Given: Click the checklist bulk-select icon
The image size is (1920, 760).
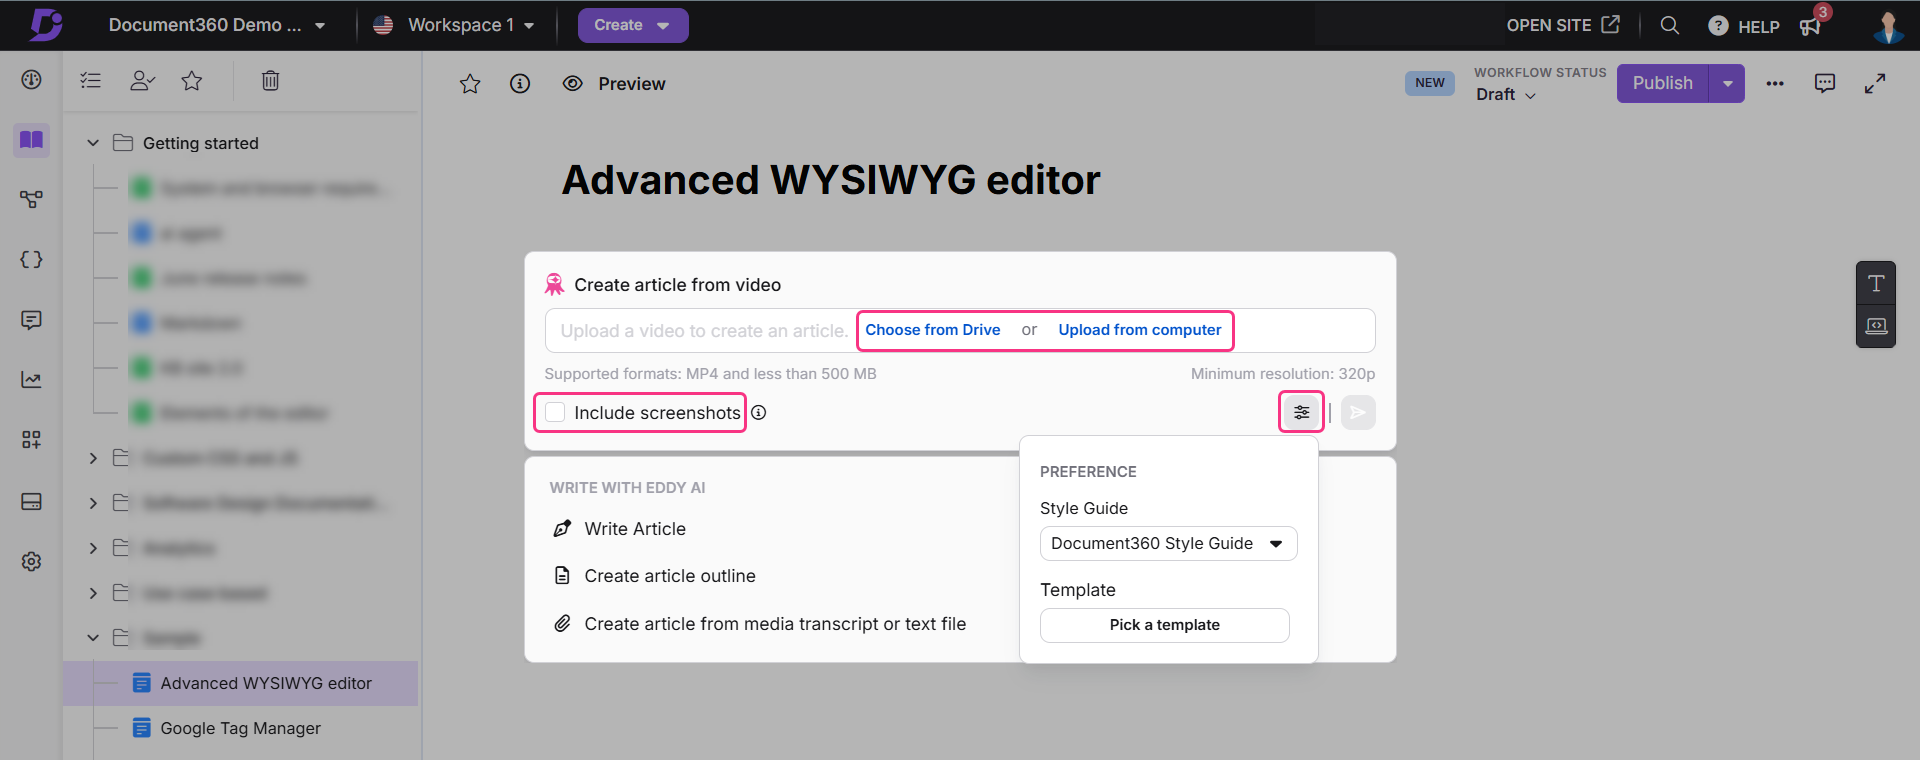Looking at the screenshot, I should click(91, 81).
